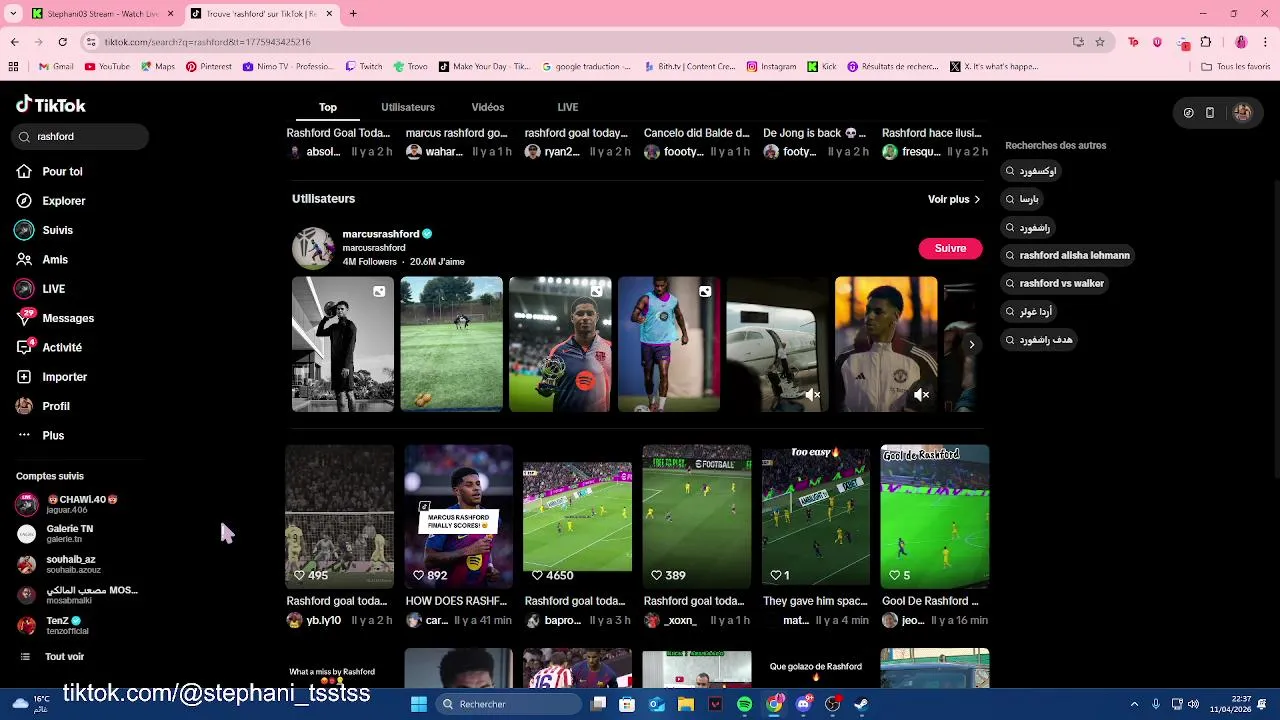The width and height of the screenshot is (1280, 720).
Task: Click the rashford search field
Action: click(x=80, y=136)
